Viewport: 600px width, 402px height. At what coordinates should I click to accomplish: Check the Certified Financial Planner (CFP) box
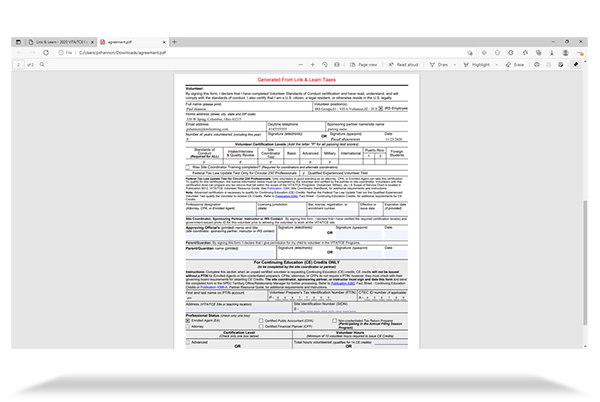(261, 327)
